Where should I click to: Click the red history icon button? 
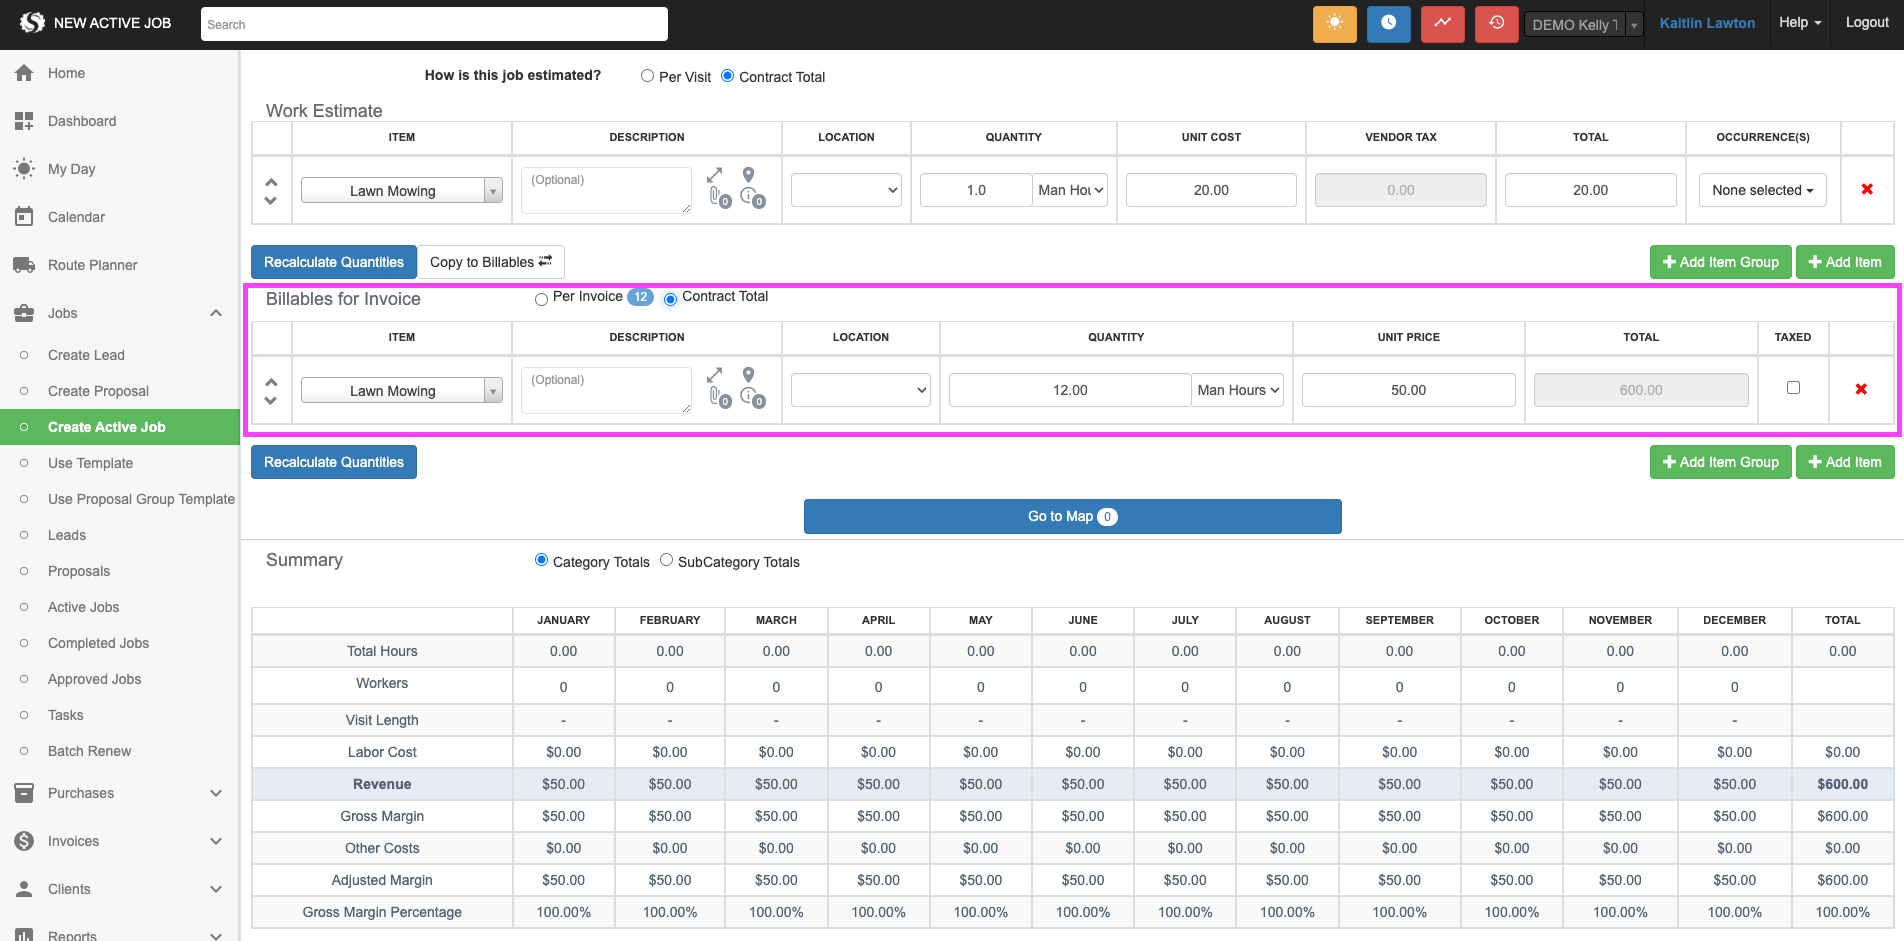(1496, 24)
